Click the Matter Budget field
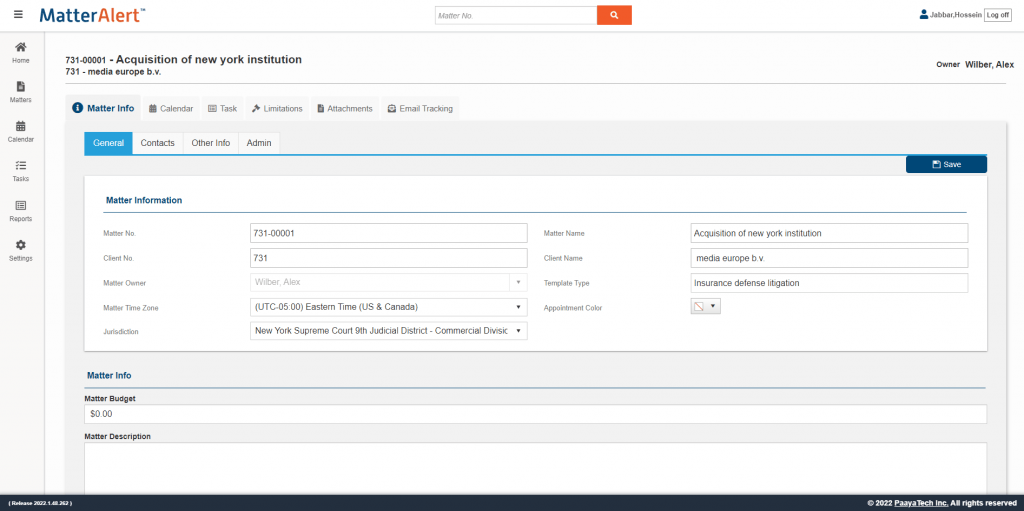 pyautogui.click(x=536, y=414)
